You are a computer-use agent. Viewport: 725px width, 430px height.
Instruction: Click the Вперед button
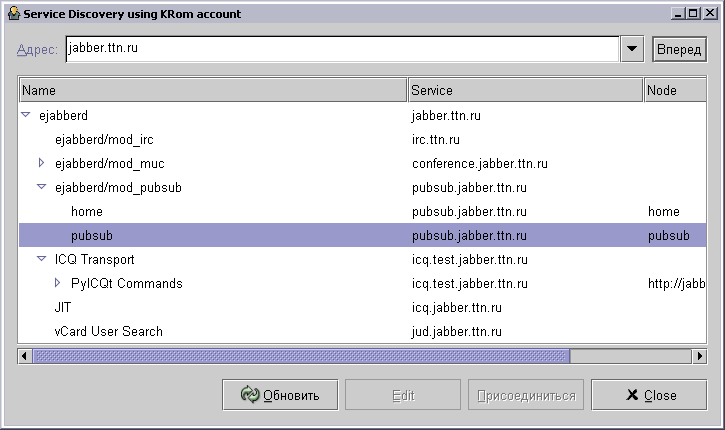coord(679,49)
